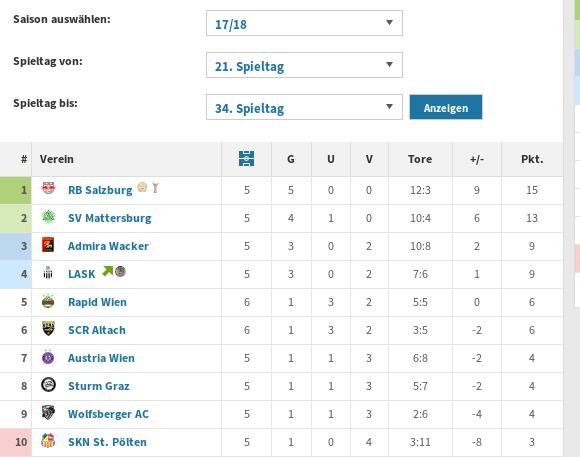Click the SKN St. Pölten club crest
Viewport: 580px width, 457px height.
tap(48, 441)
